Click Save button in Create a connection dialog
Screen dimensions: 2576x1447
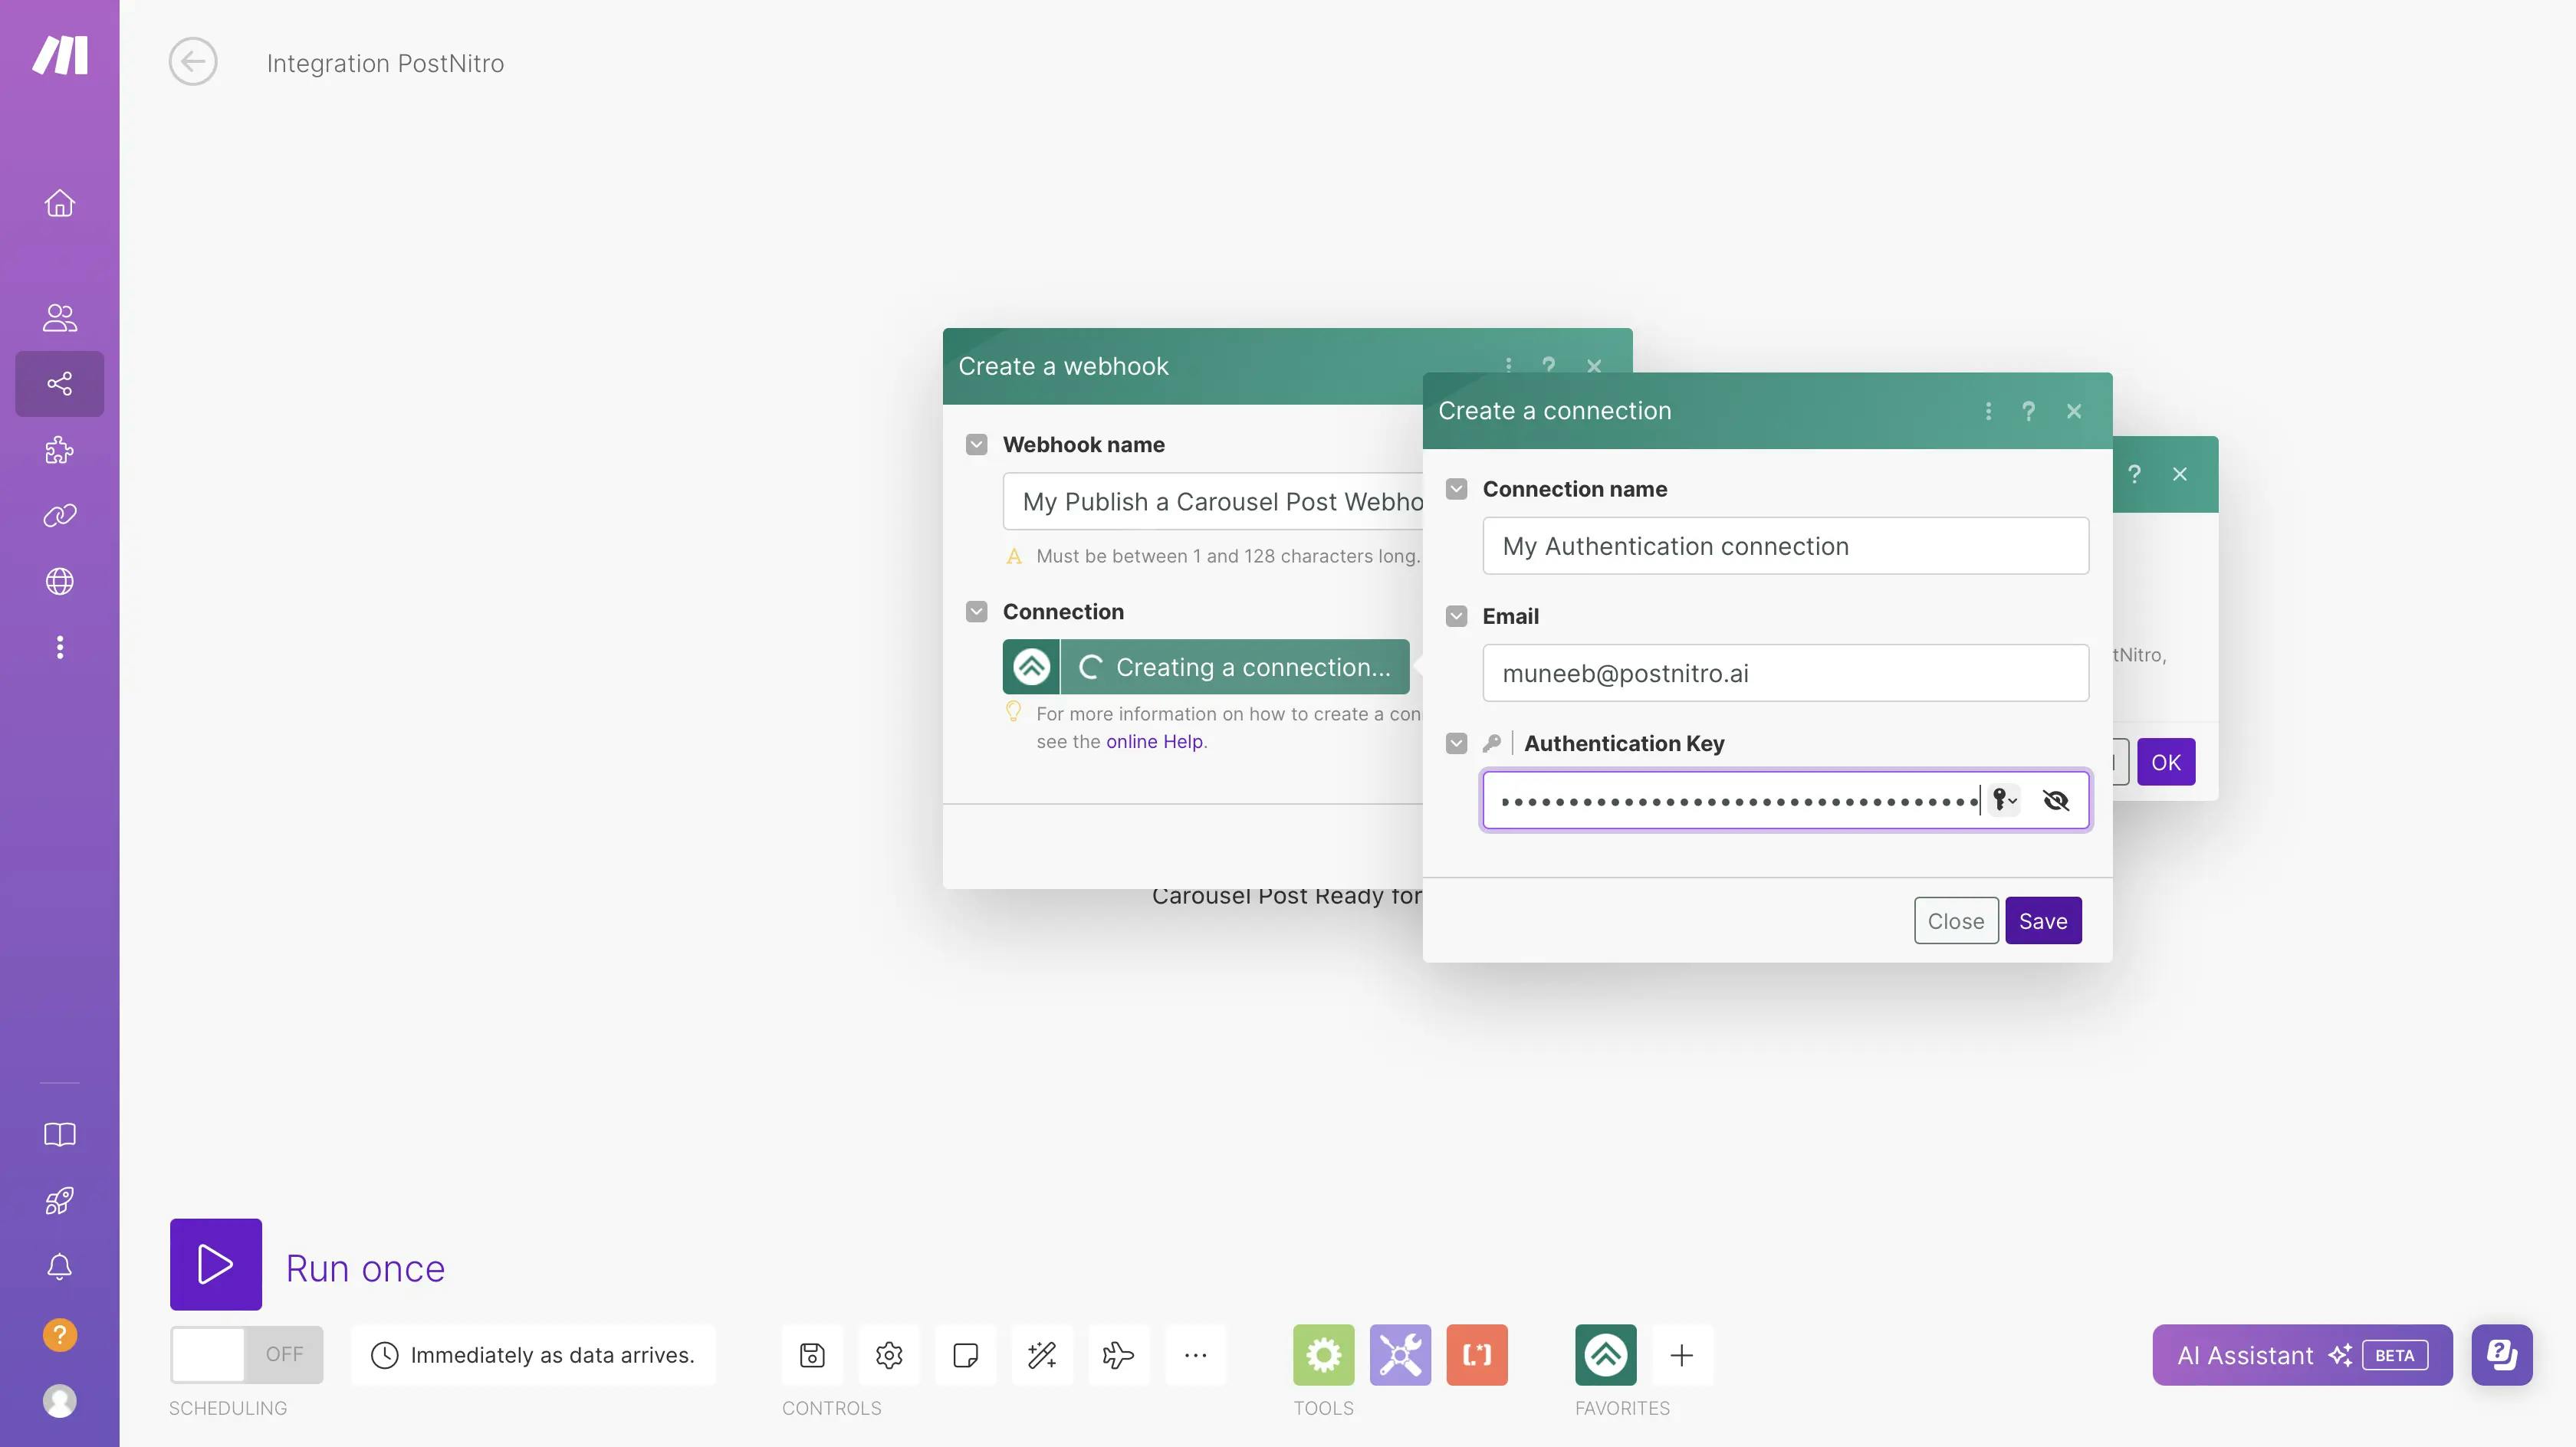(x=2042, y=920)
